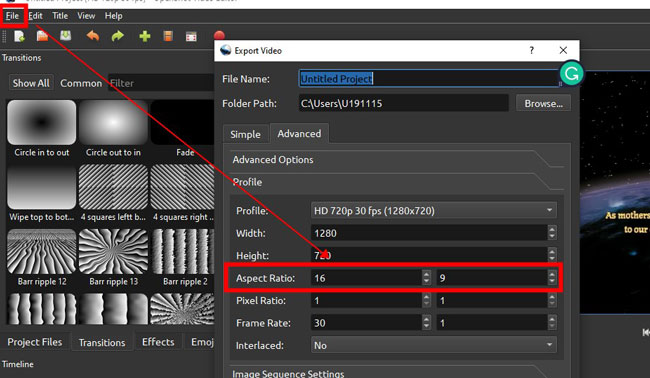Image resolution: width=650 pixels, height=378 pixels.
Task: Click Aspect Ratio 16 spinner arrows
Action: click(426, 278)
